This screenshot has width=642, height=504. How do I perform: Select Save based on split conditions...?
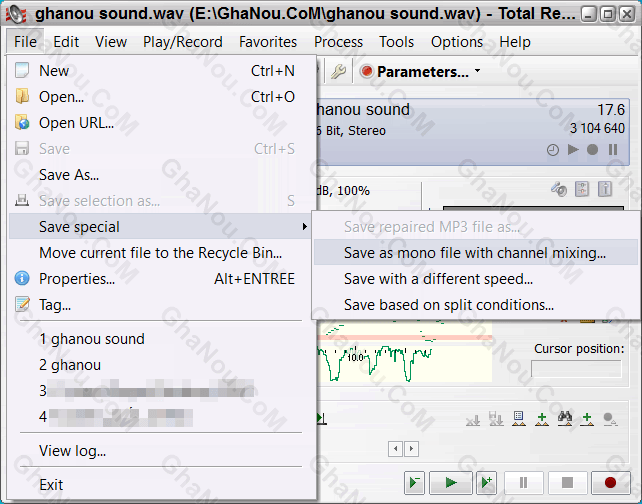coord(476,305)
